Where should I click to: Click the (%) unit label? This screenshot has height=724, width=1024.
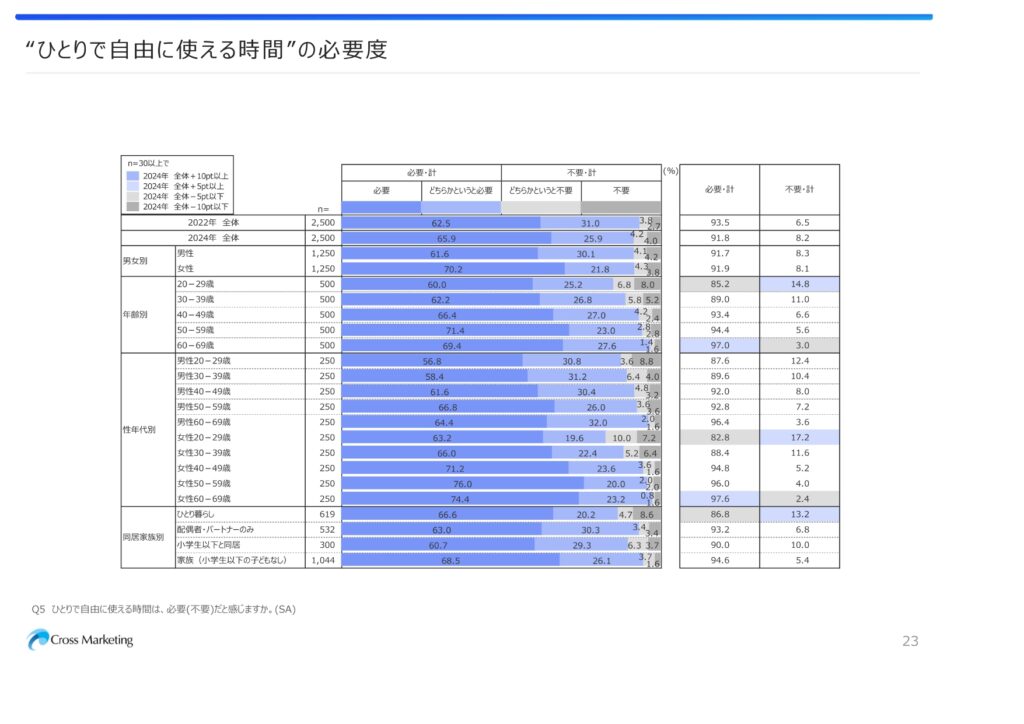671,171
